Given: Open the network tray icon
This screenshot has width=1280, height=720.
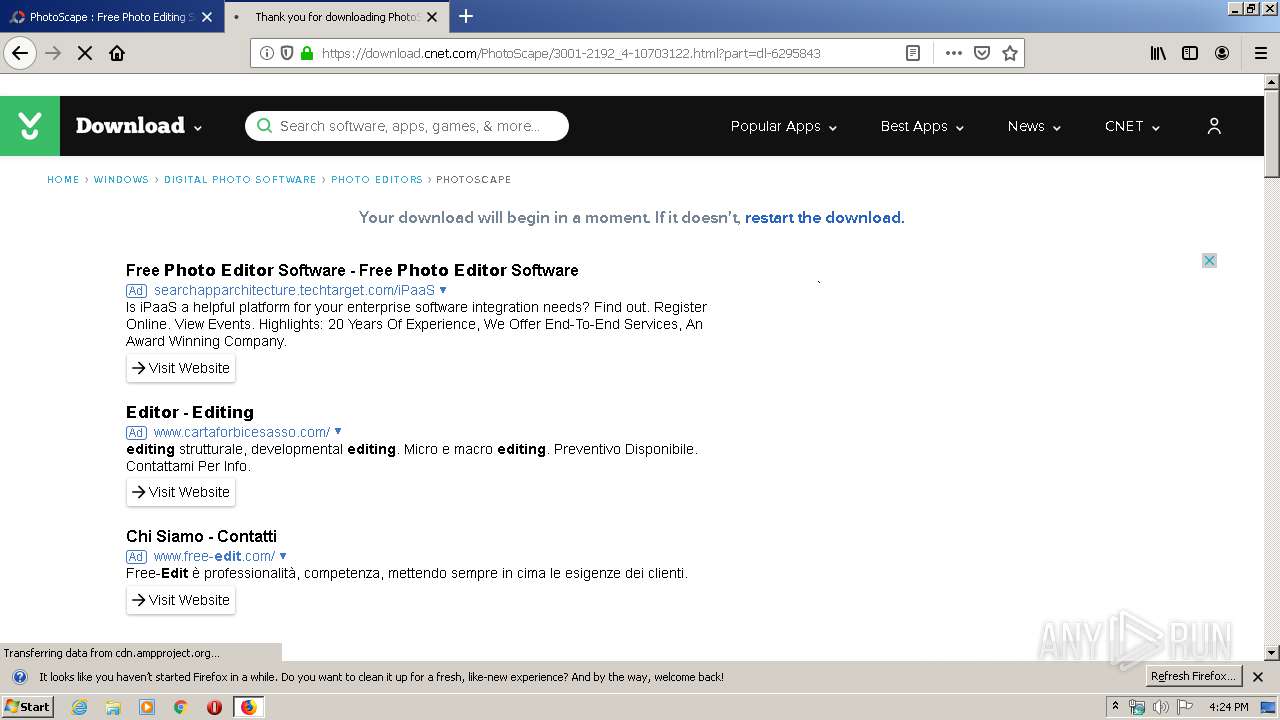Looking at the screenshot, I should [x=1137, y=707].
